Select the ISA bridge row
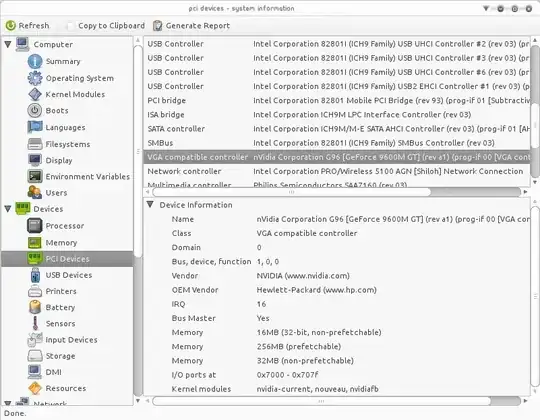Image resolution: width=540 pixels, height=420 pixels. tap(337, 115)
